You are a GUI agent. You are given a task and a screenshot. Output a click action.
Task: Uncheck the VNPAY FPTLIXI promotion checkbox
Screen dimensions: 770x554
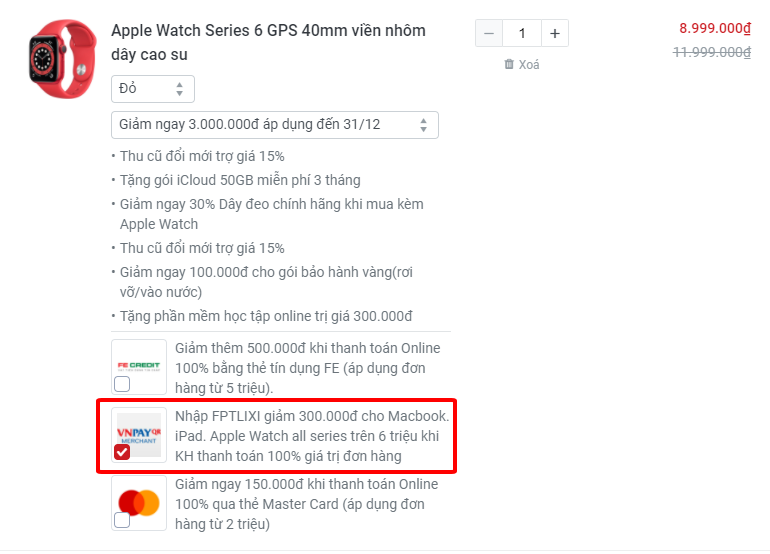click(x=122, y=452)
